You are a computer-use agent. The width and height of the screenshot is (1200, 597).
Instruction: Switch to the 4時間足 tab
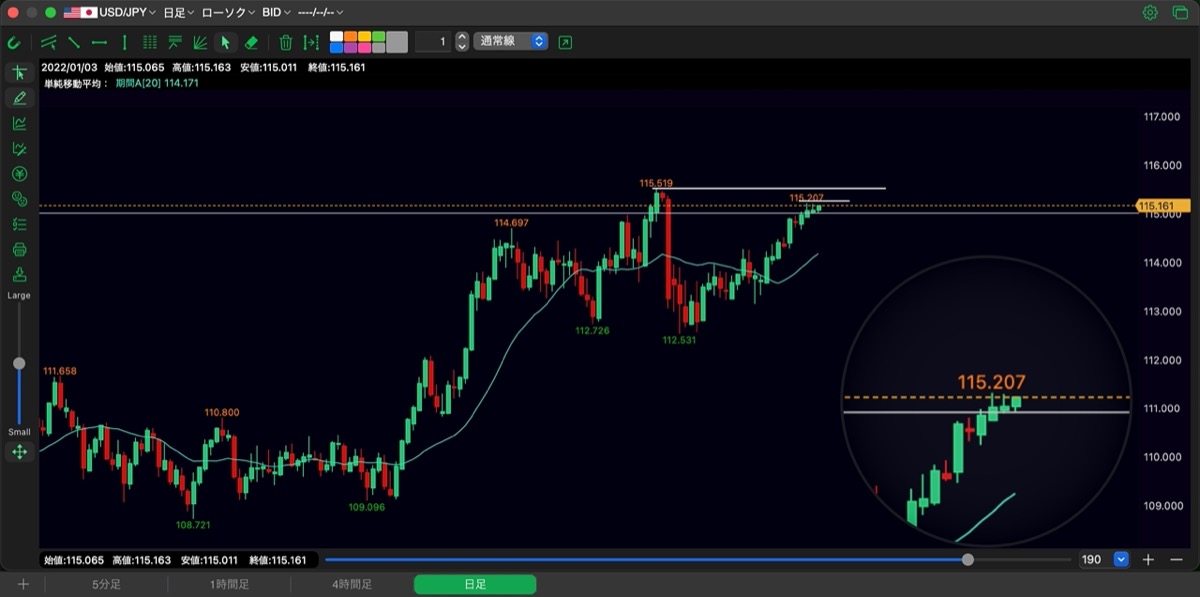click(x=352, y=584)
